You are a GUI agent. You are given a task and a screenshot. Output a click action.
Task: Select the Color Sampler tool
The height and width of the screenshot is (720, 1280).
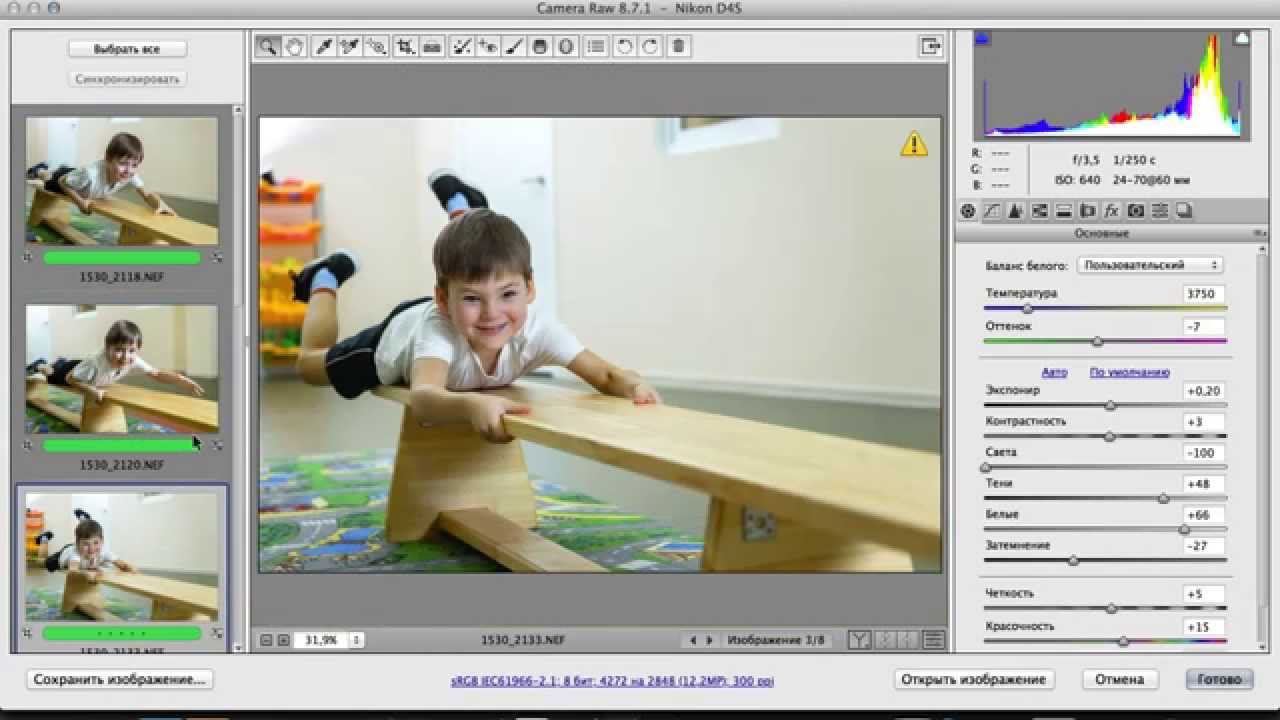[x=350, y=46]
